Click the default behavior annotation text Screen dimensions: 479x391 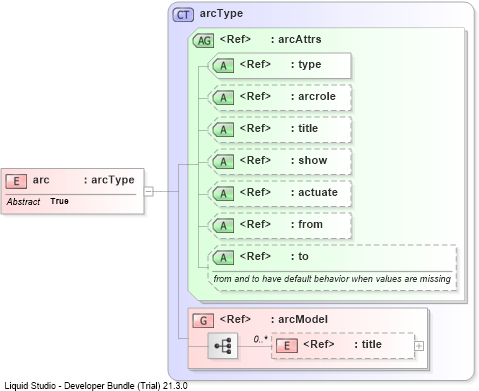tap(332, 279)
